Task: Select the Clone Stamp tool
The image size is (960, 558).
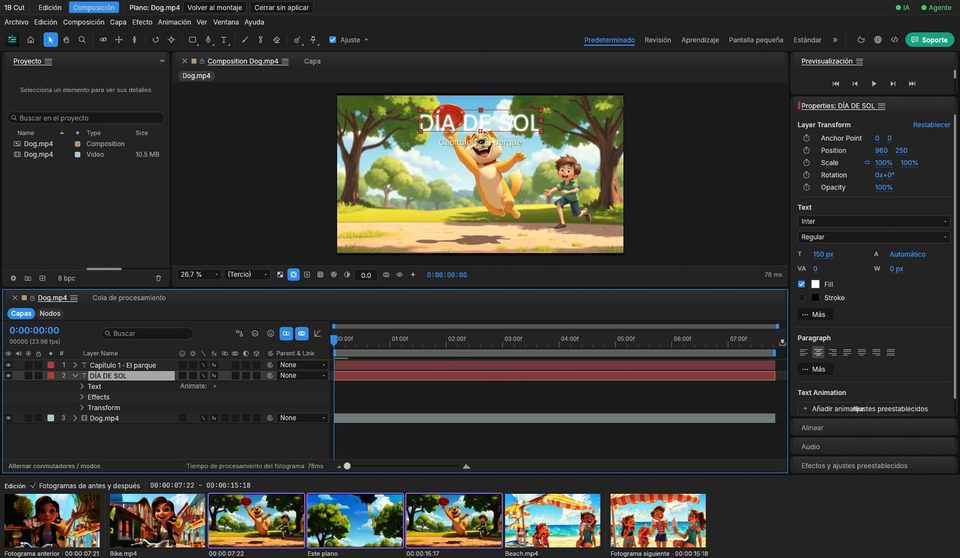Action: click(x=260, y=40)
